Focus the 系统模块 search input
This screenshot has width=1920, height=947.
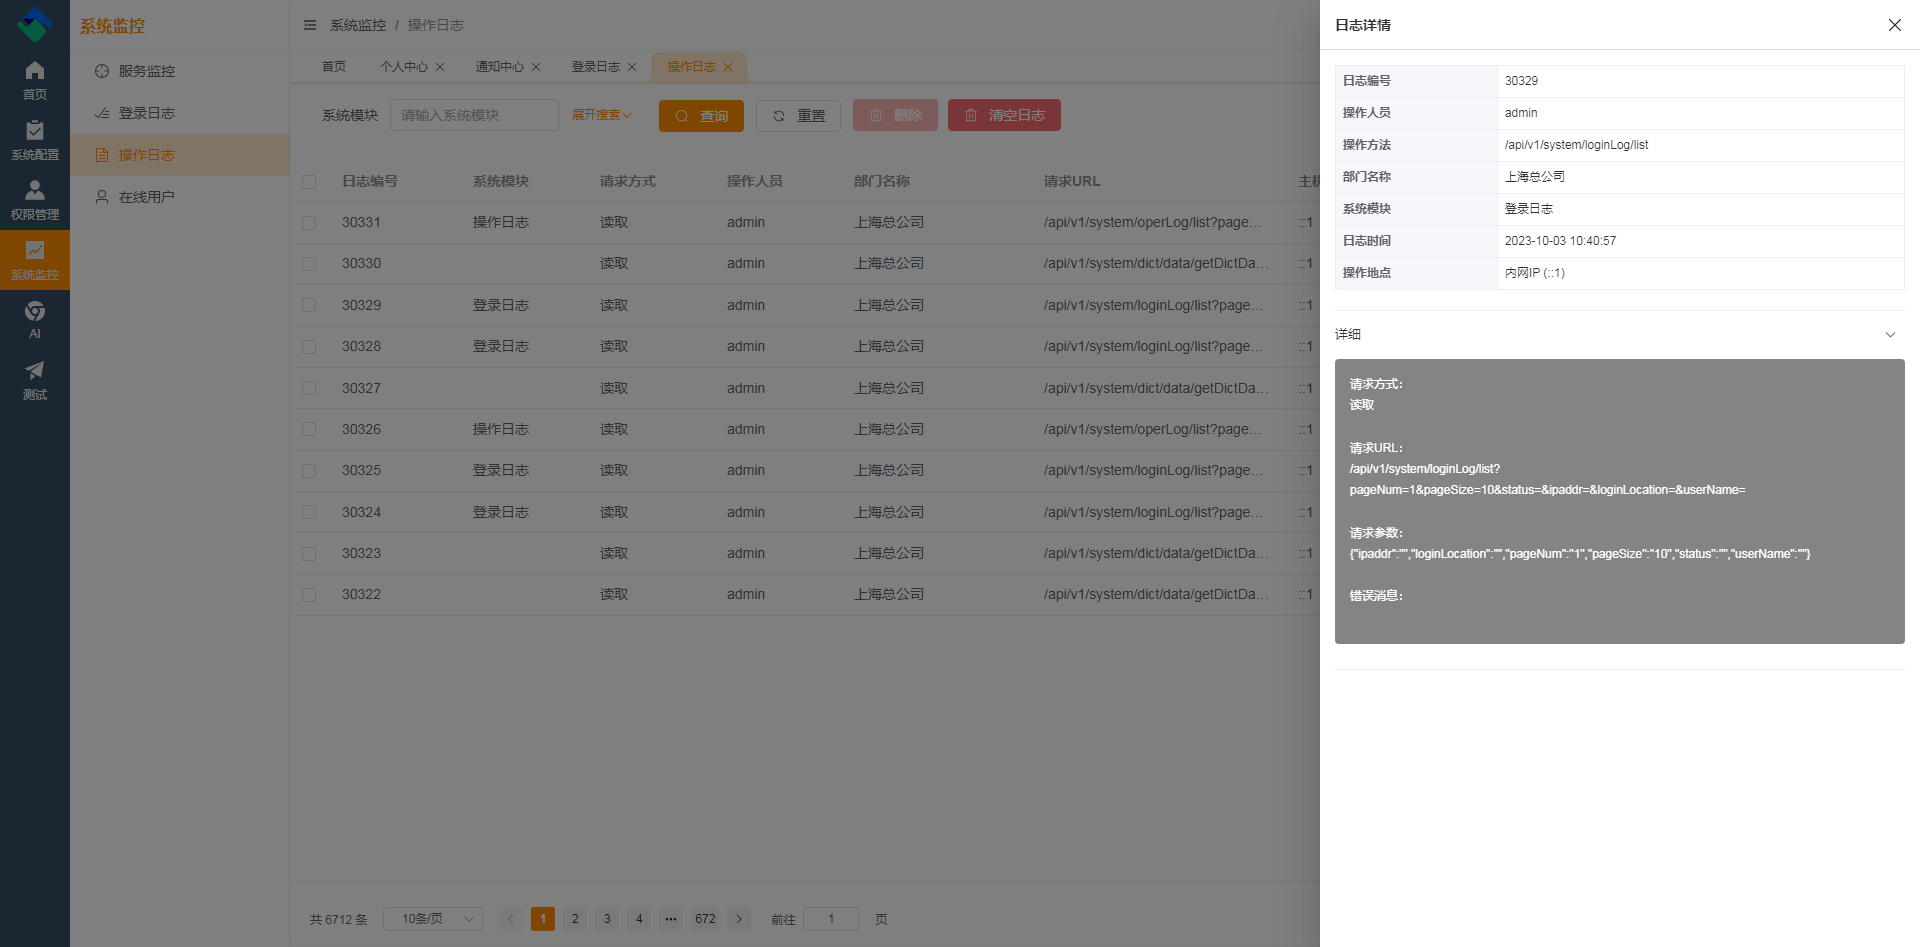[474, 115]
